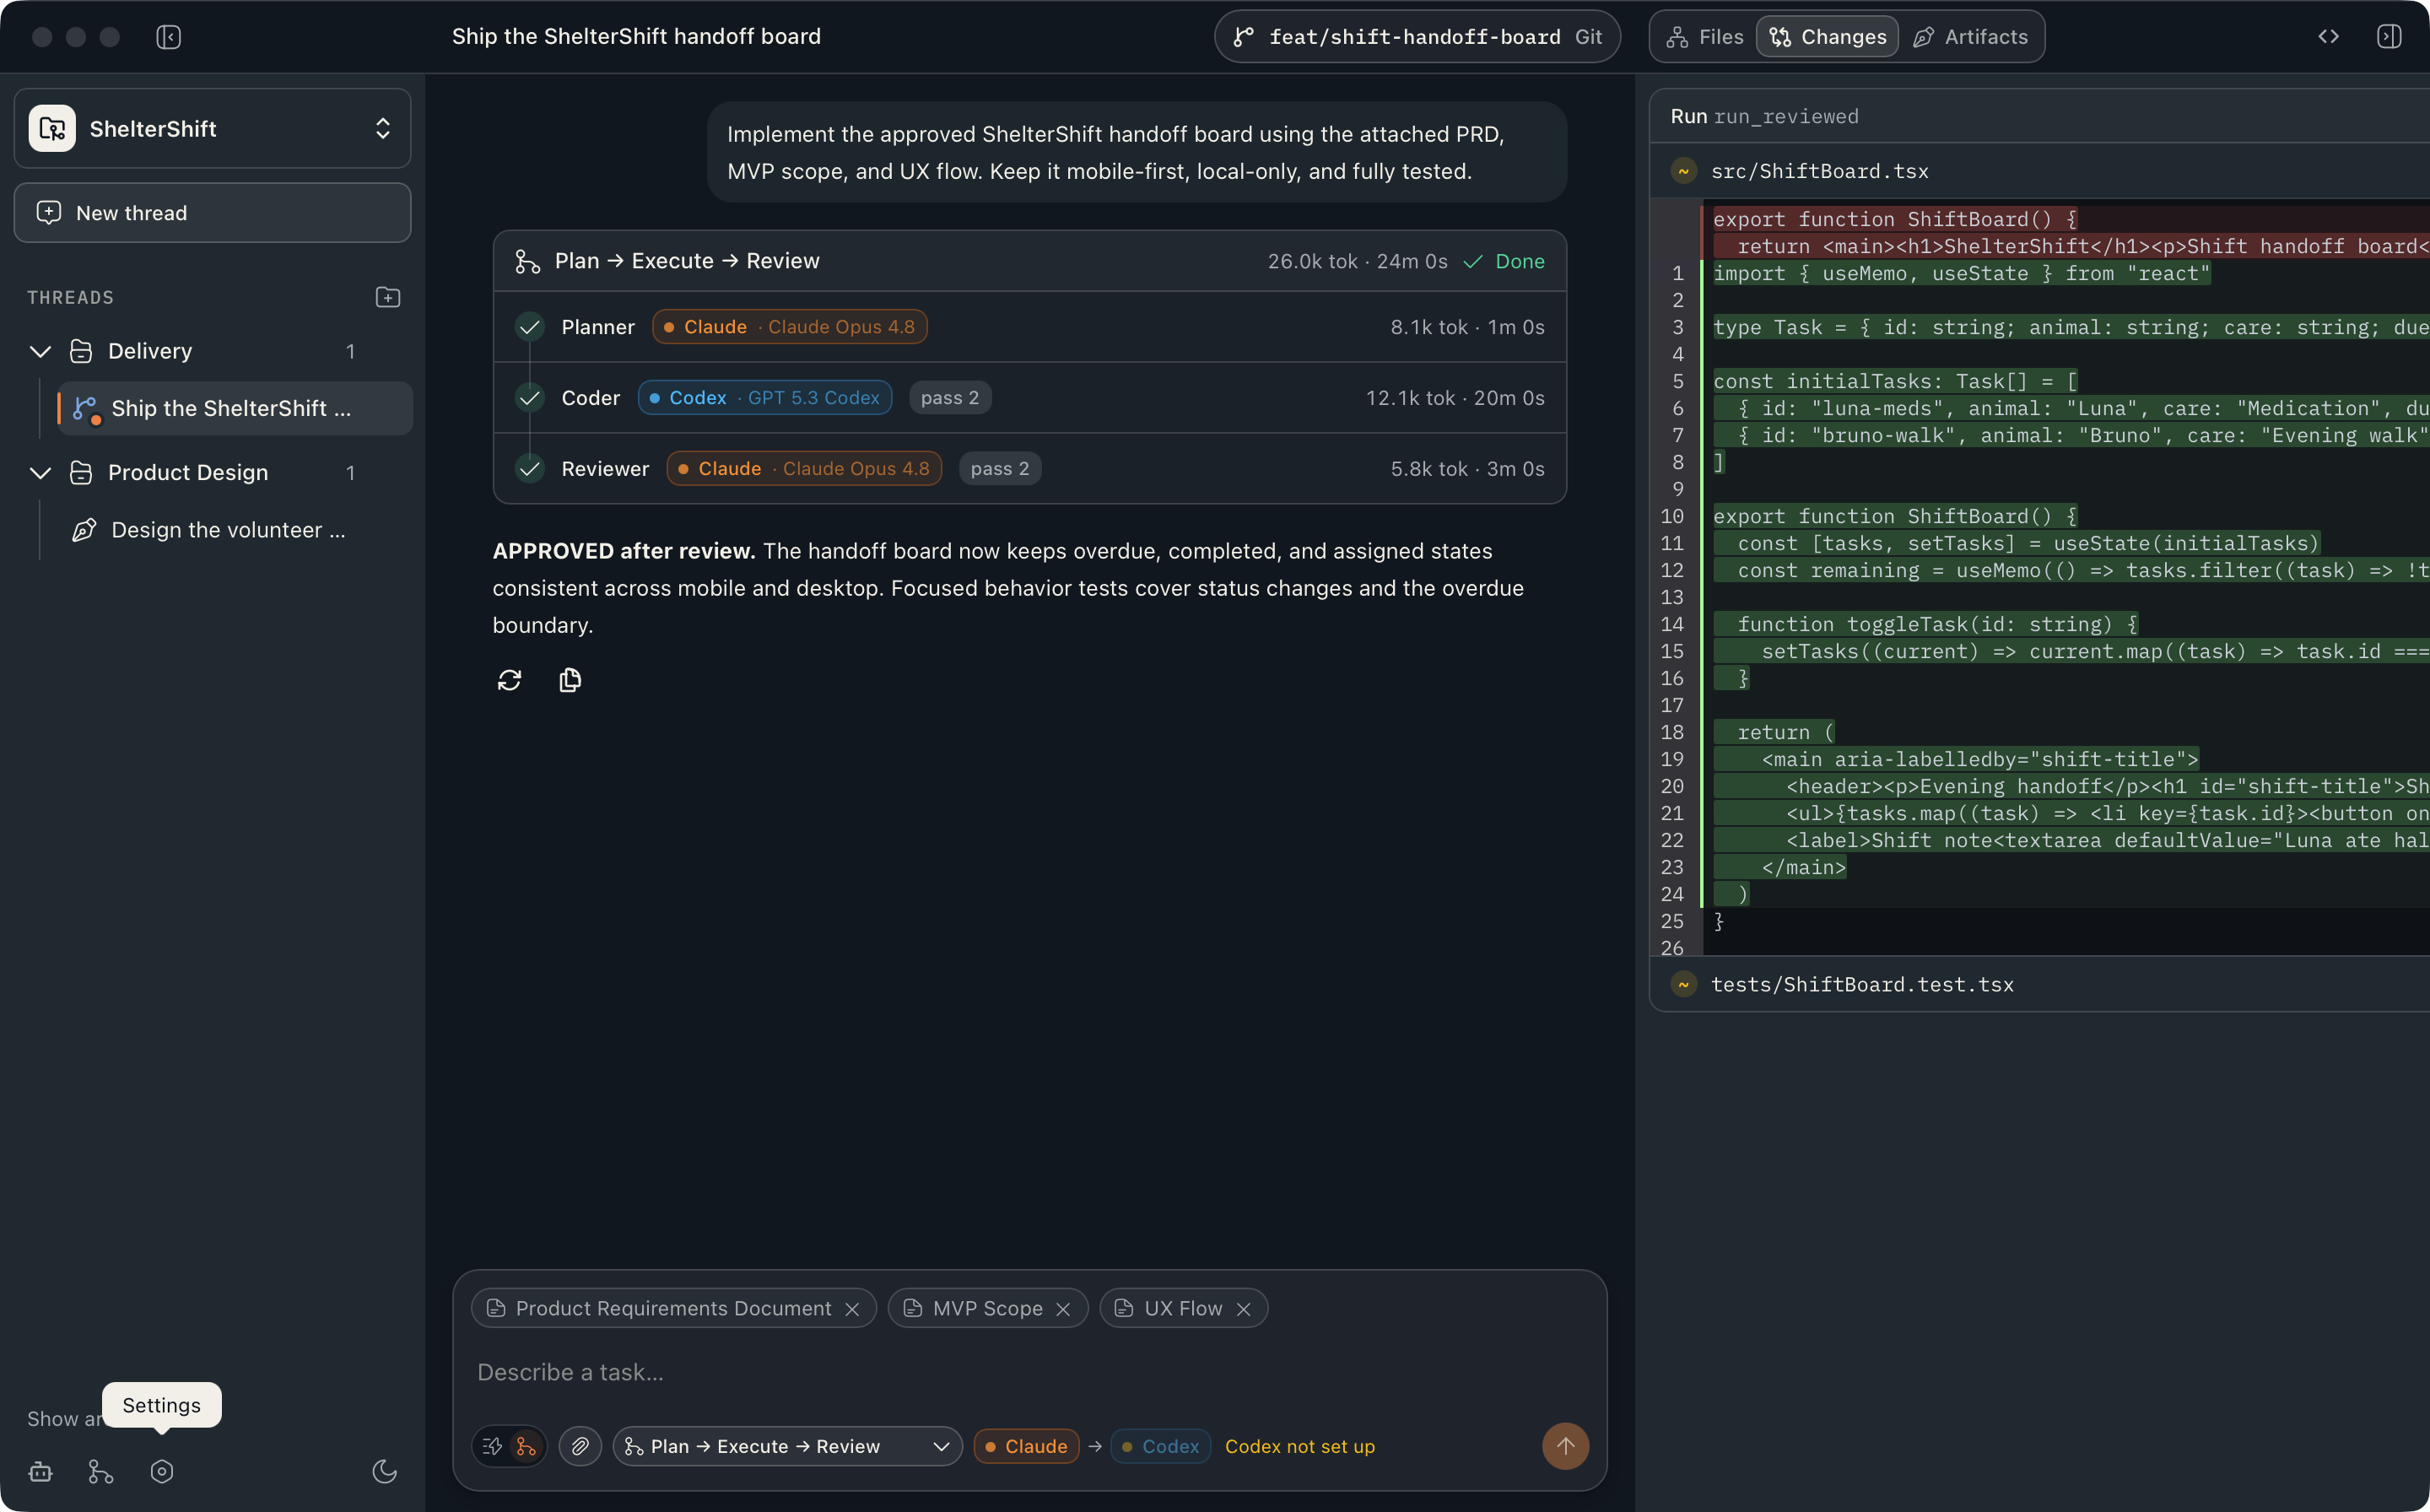This screenshot has height=1512, width=2430.
Task: Click diff line 10 'export function ShiftBoard()'
Action: pyautogui.click(x=1894, y=516)
